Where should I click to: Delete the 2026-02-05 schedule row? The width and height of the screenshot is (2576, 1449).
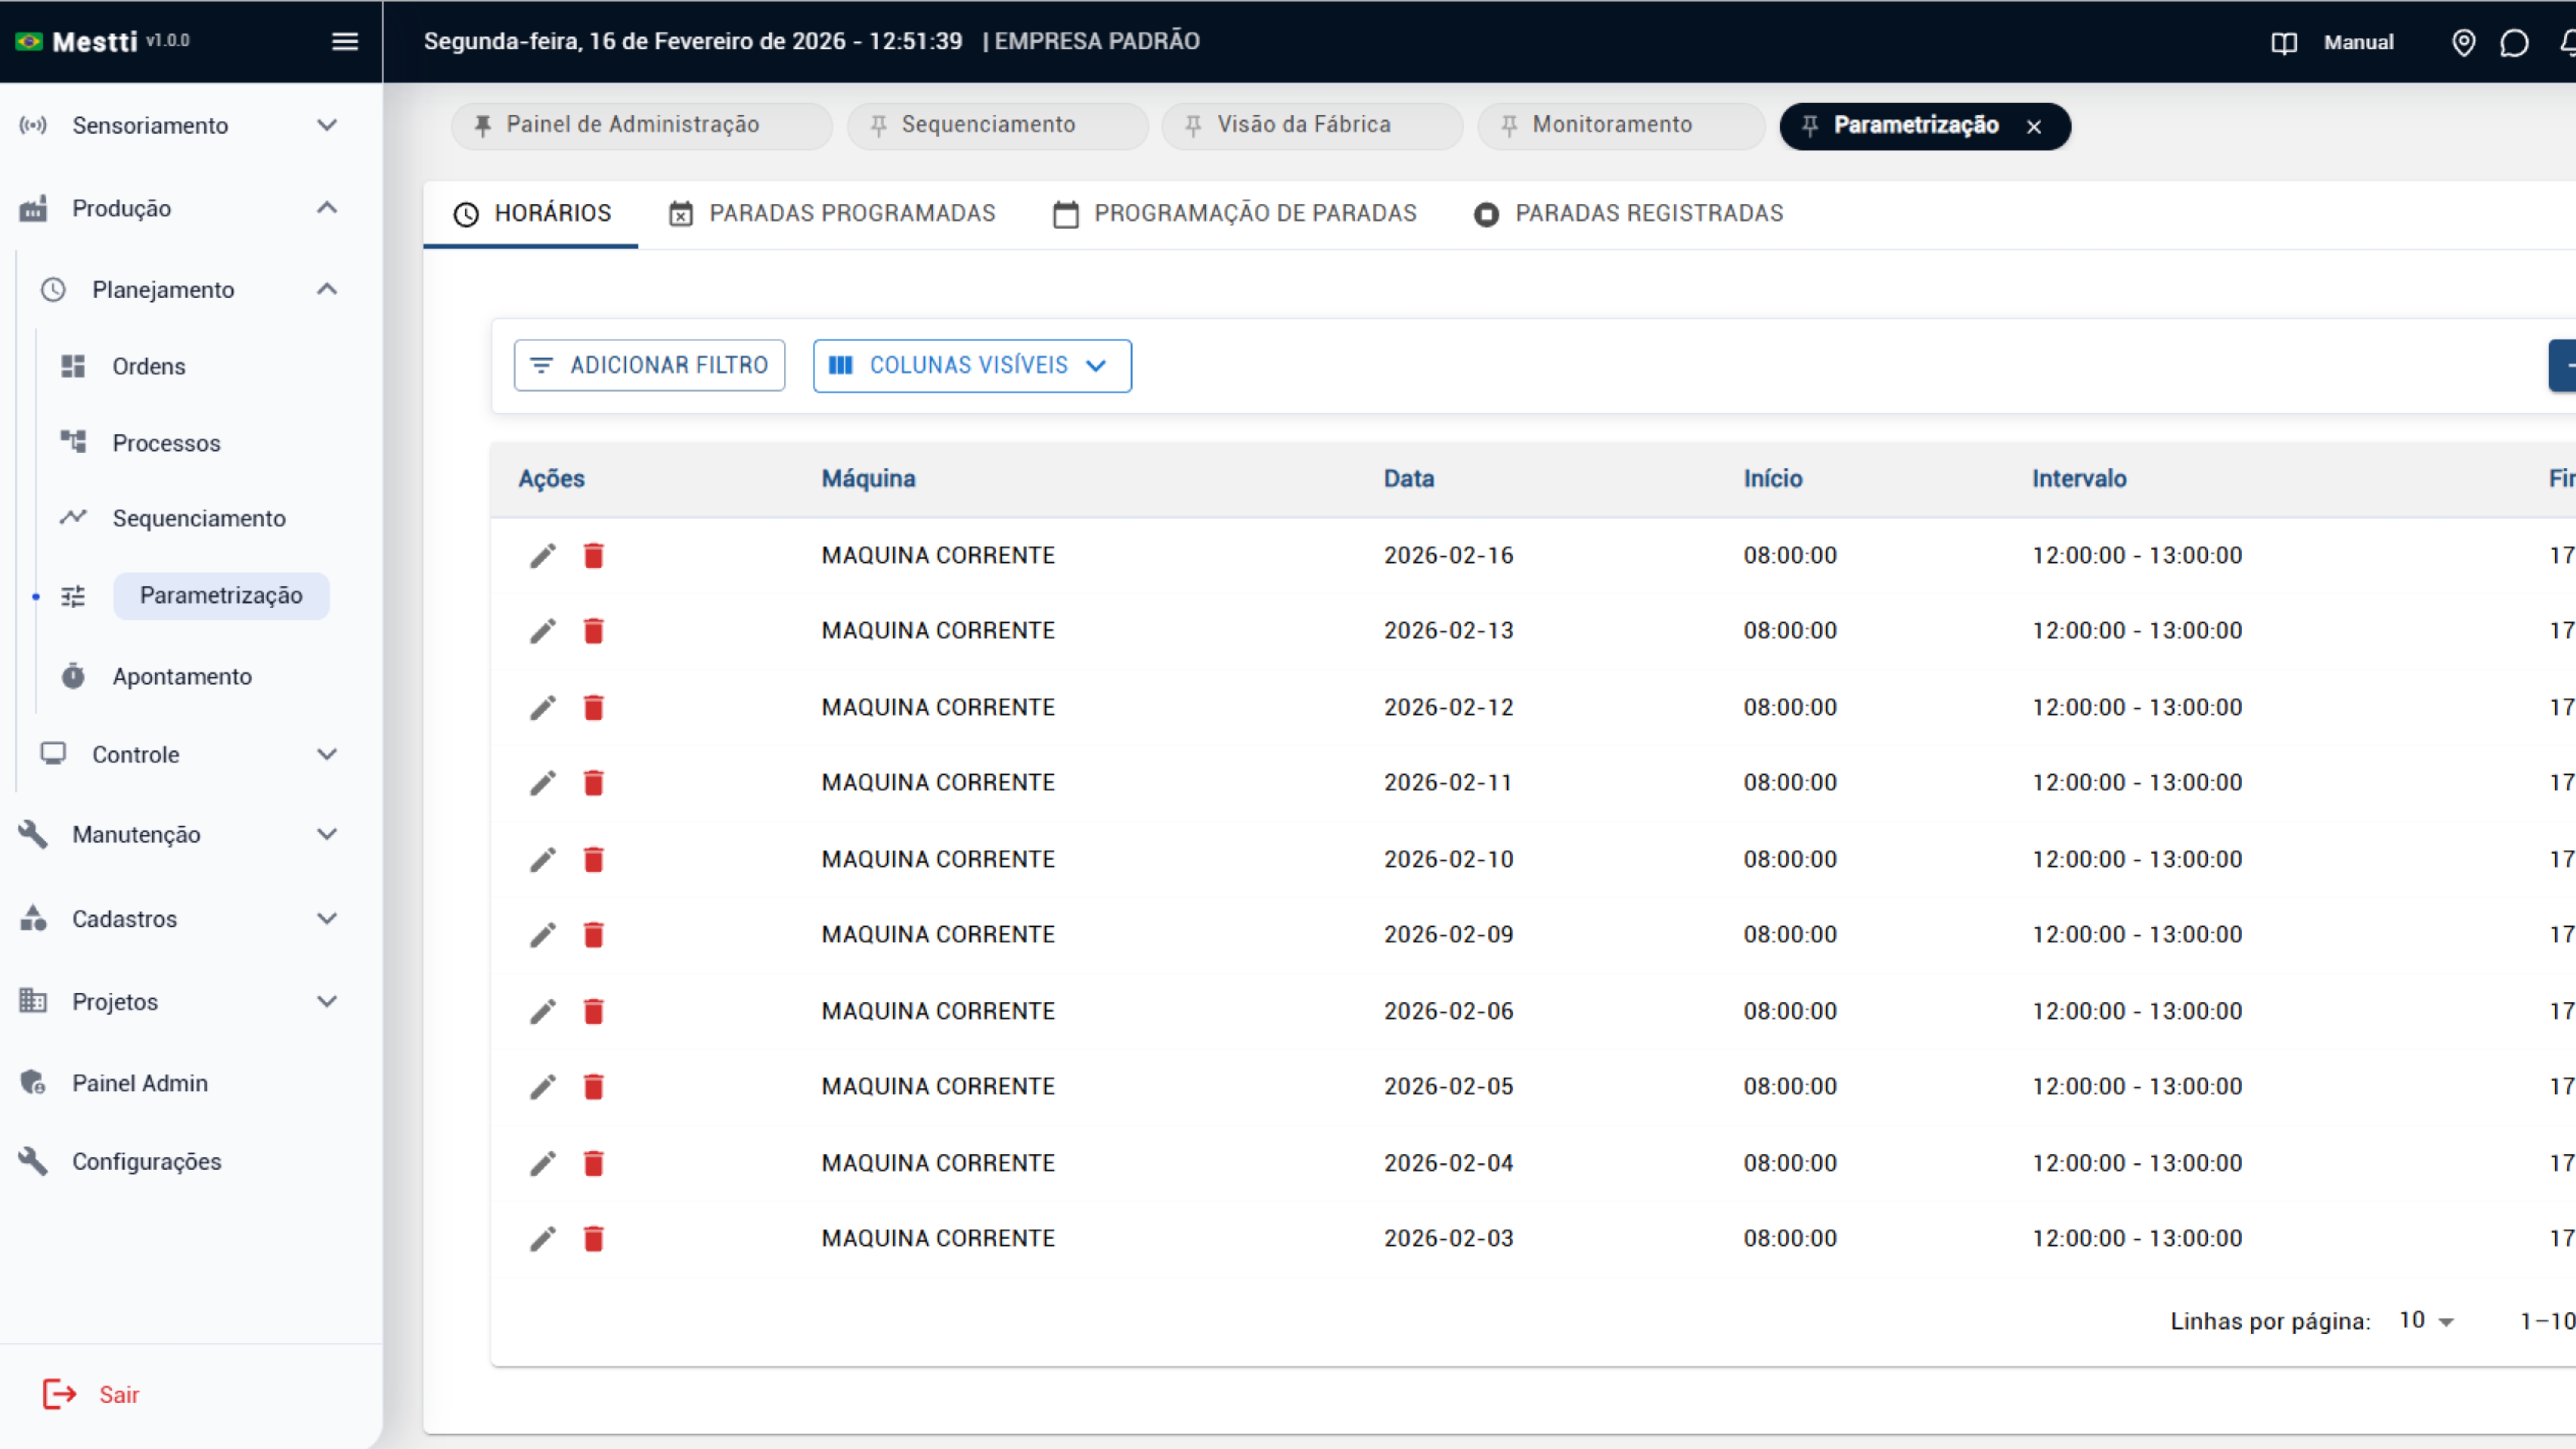(594, 1087)
